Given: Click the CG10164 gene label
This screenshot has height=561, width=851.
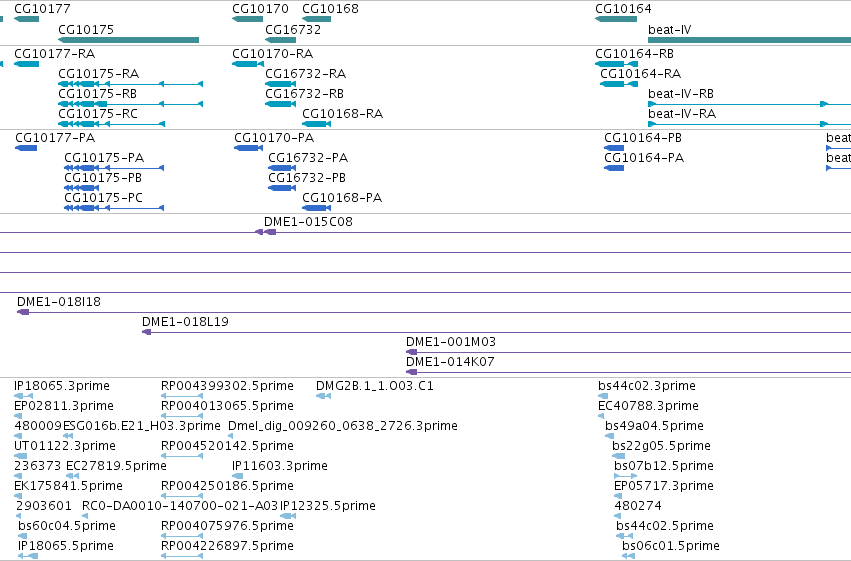Looking at the screenshot, I should click(623, 9).
